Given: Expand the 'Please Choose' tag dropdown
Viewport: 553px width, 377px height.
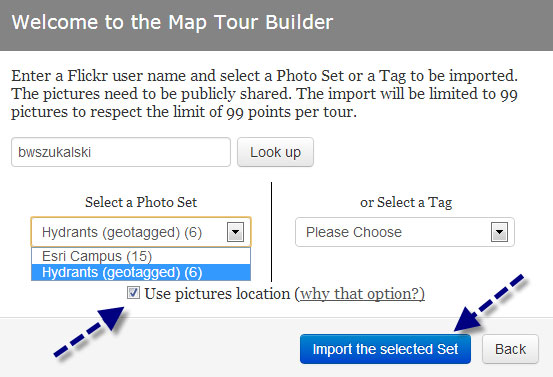Looking at the screenshot, I should 405,232.
